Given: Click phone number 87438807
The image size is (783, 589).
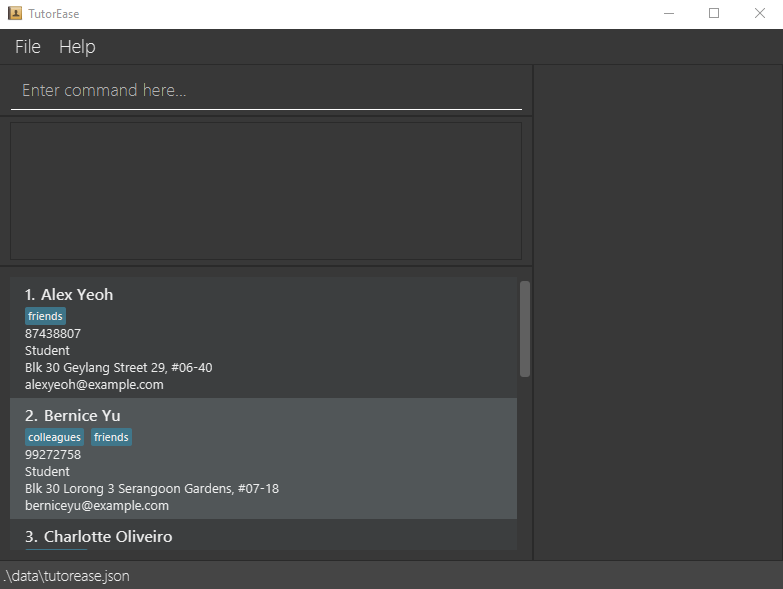Looking at the screenshot, I should (53, 333).
